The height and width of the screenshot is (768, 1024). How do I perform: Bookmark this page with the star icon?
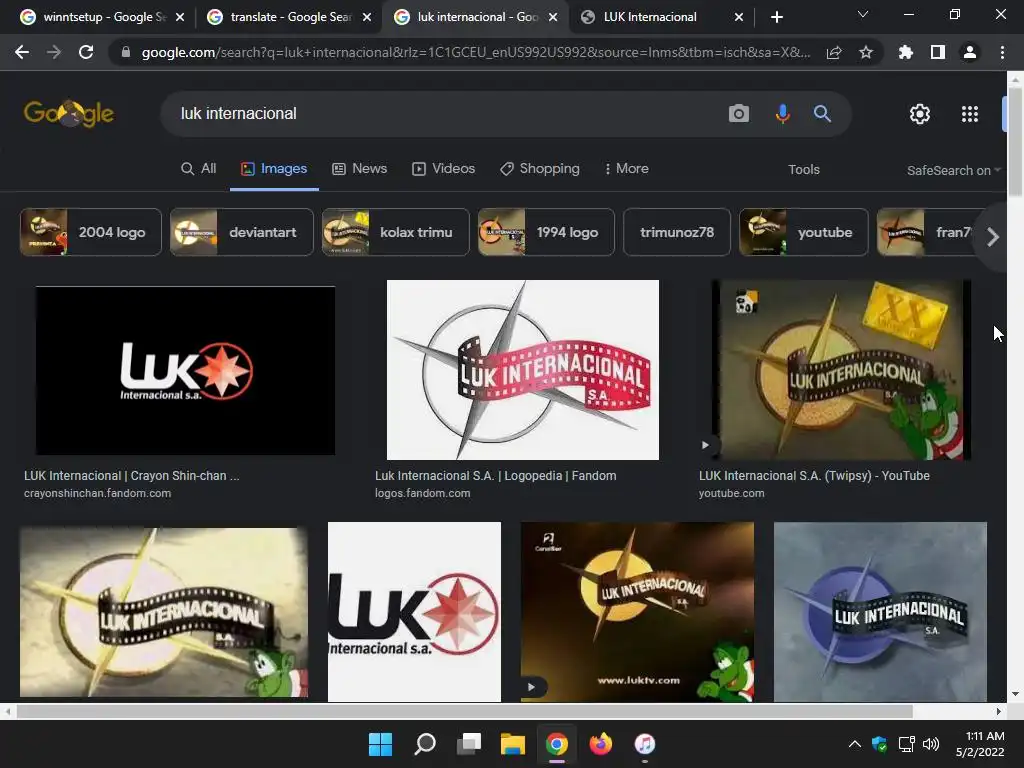866,52
